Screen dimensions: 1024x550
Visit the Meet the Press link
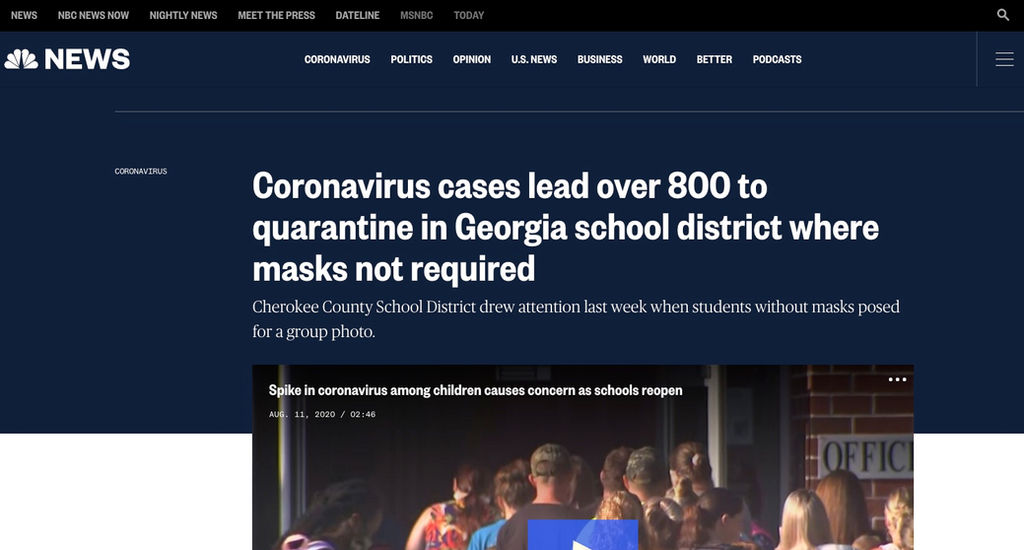pyautogui.click(x=276, y=15)
